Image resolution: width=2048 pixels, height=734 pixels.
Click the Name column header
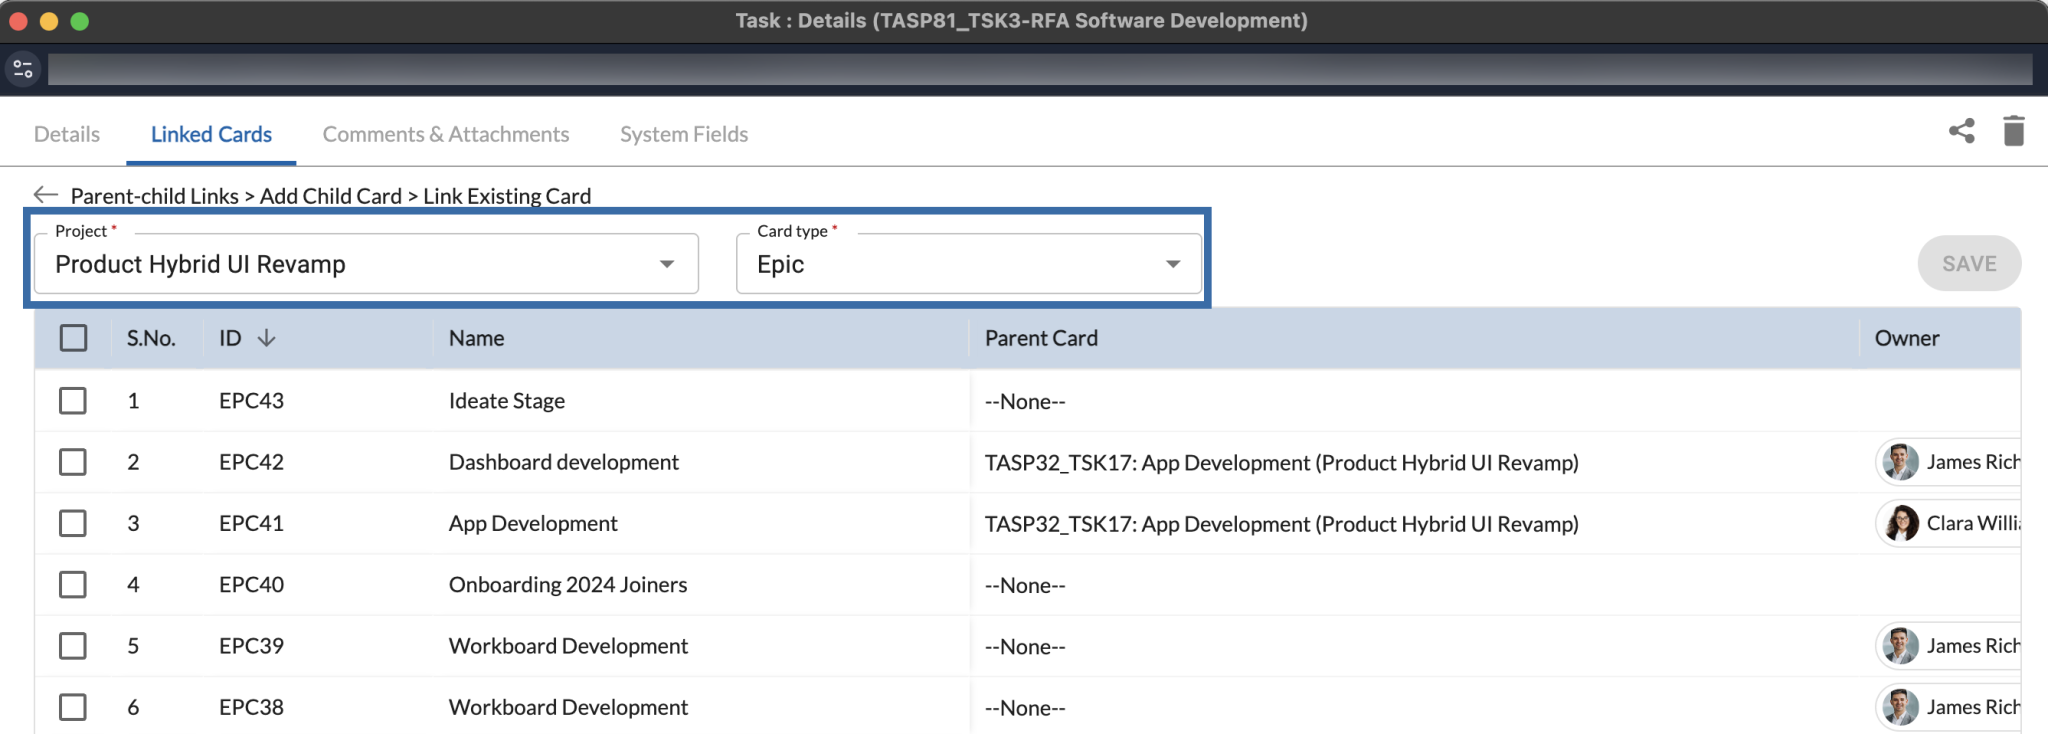[x=476, y=338]
